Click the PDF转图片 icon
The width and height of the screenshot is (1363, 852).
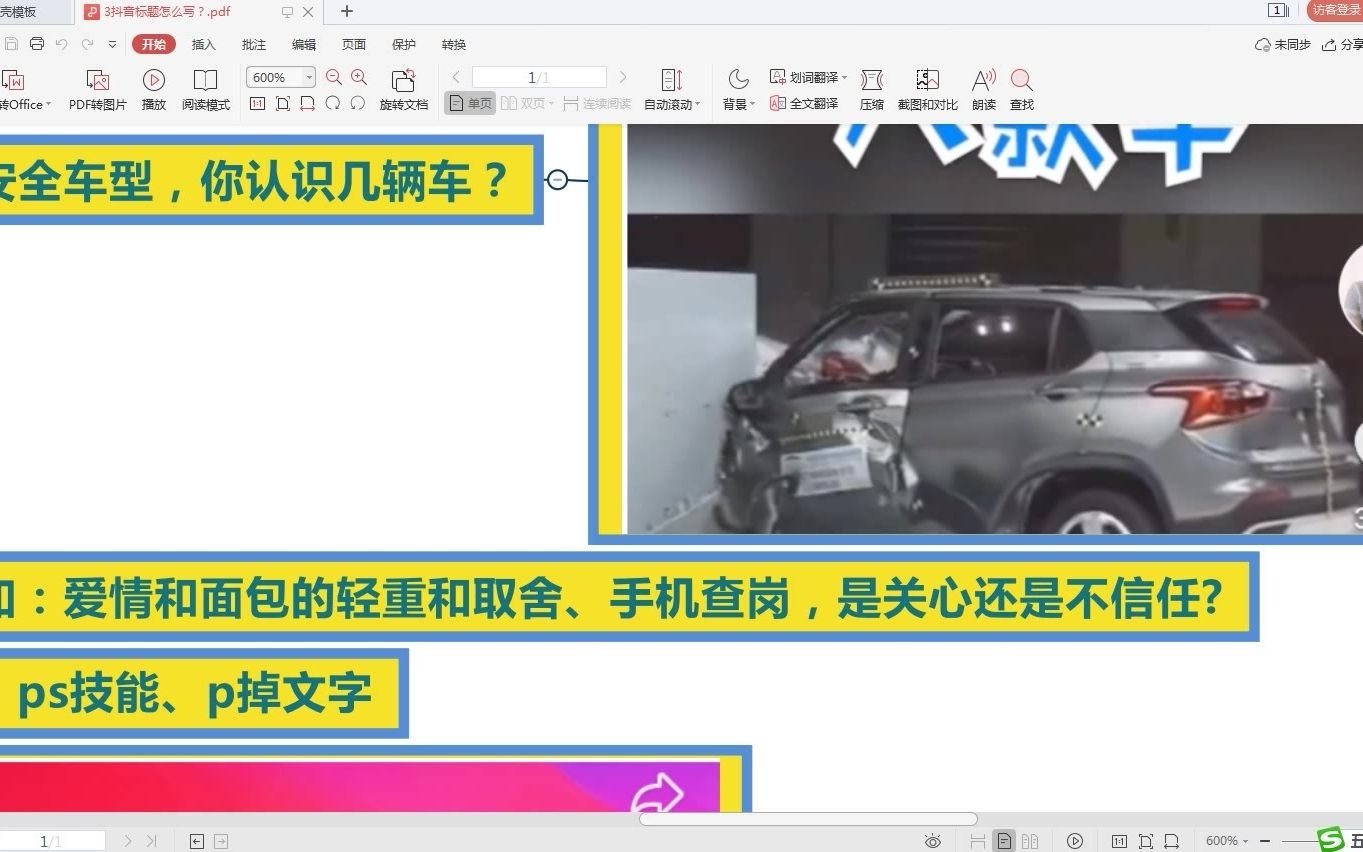pyautogui.click(x=97, y=81)
